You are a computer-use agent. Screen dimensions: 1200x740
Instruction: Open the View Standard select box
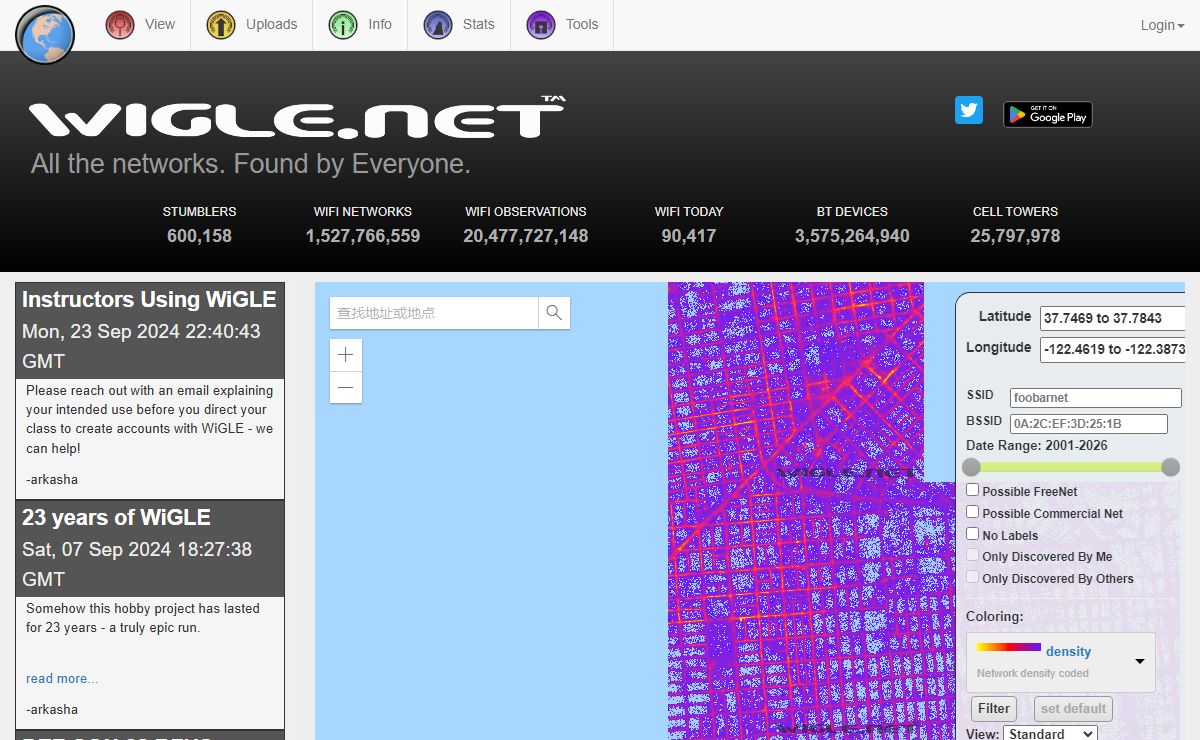[1050, 734]
